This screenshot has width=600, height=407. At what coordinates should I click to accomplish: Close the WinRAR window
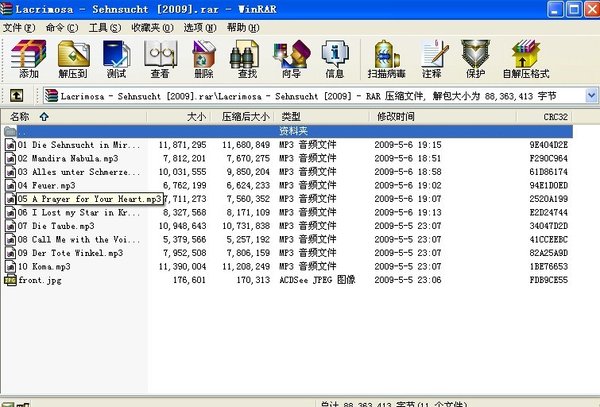(x=592, y=9)
